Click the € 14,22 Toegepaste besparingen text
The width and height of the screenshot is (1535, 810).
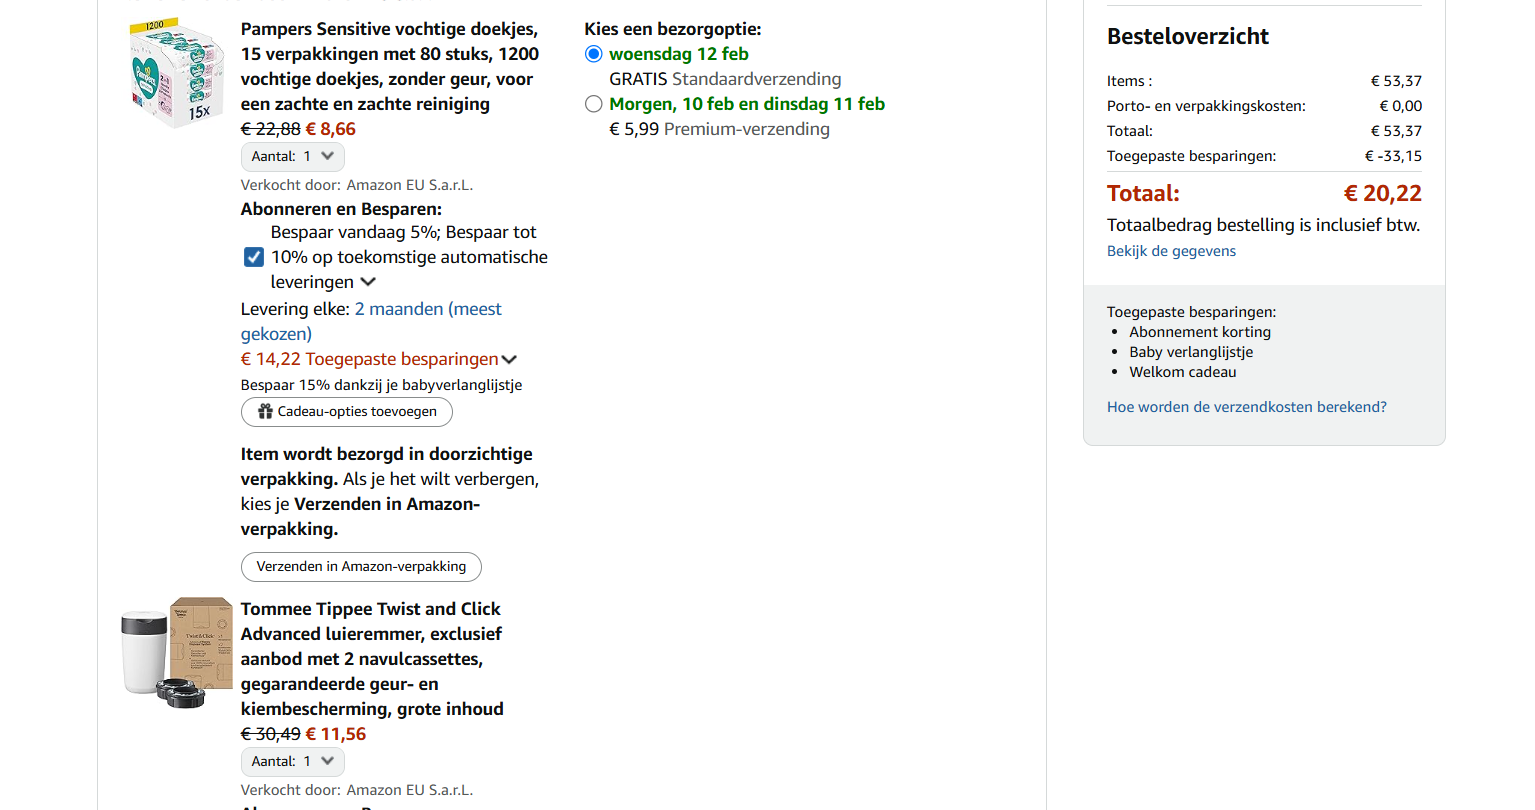(x=369, y=359)
